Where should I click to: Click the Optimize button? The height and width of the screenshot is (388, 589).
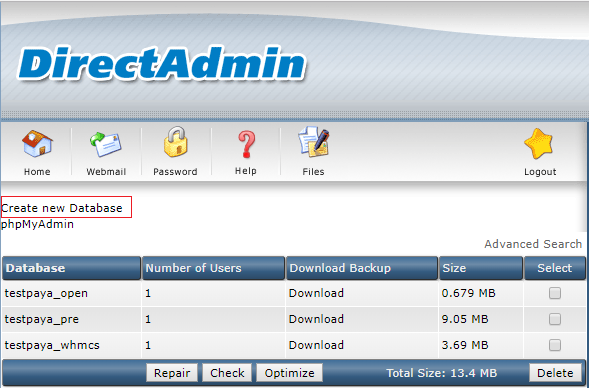click(x=290, y=373)
